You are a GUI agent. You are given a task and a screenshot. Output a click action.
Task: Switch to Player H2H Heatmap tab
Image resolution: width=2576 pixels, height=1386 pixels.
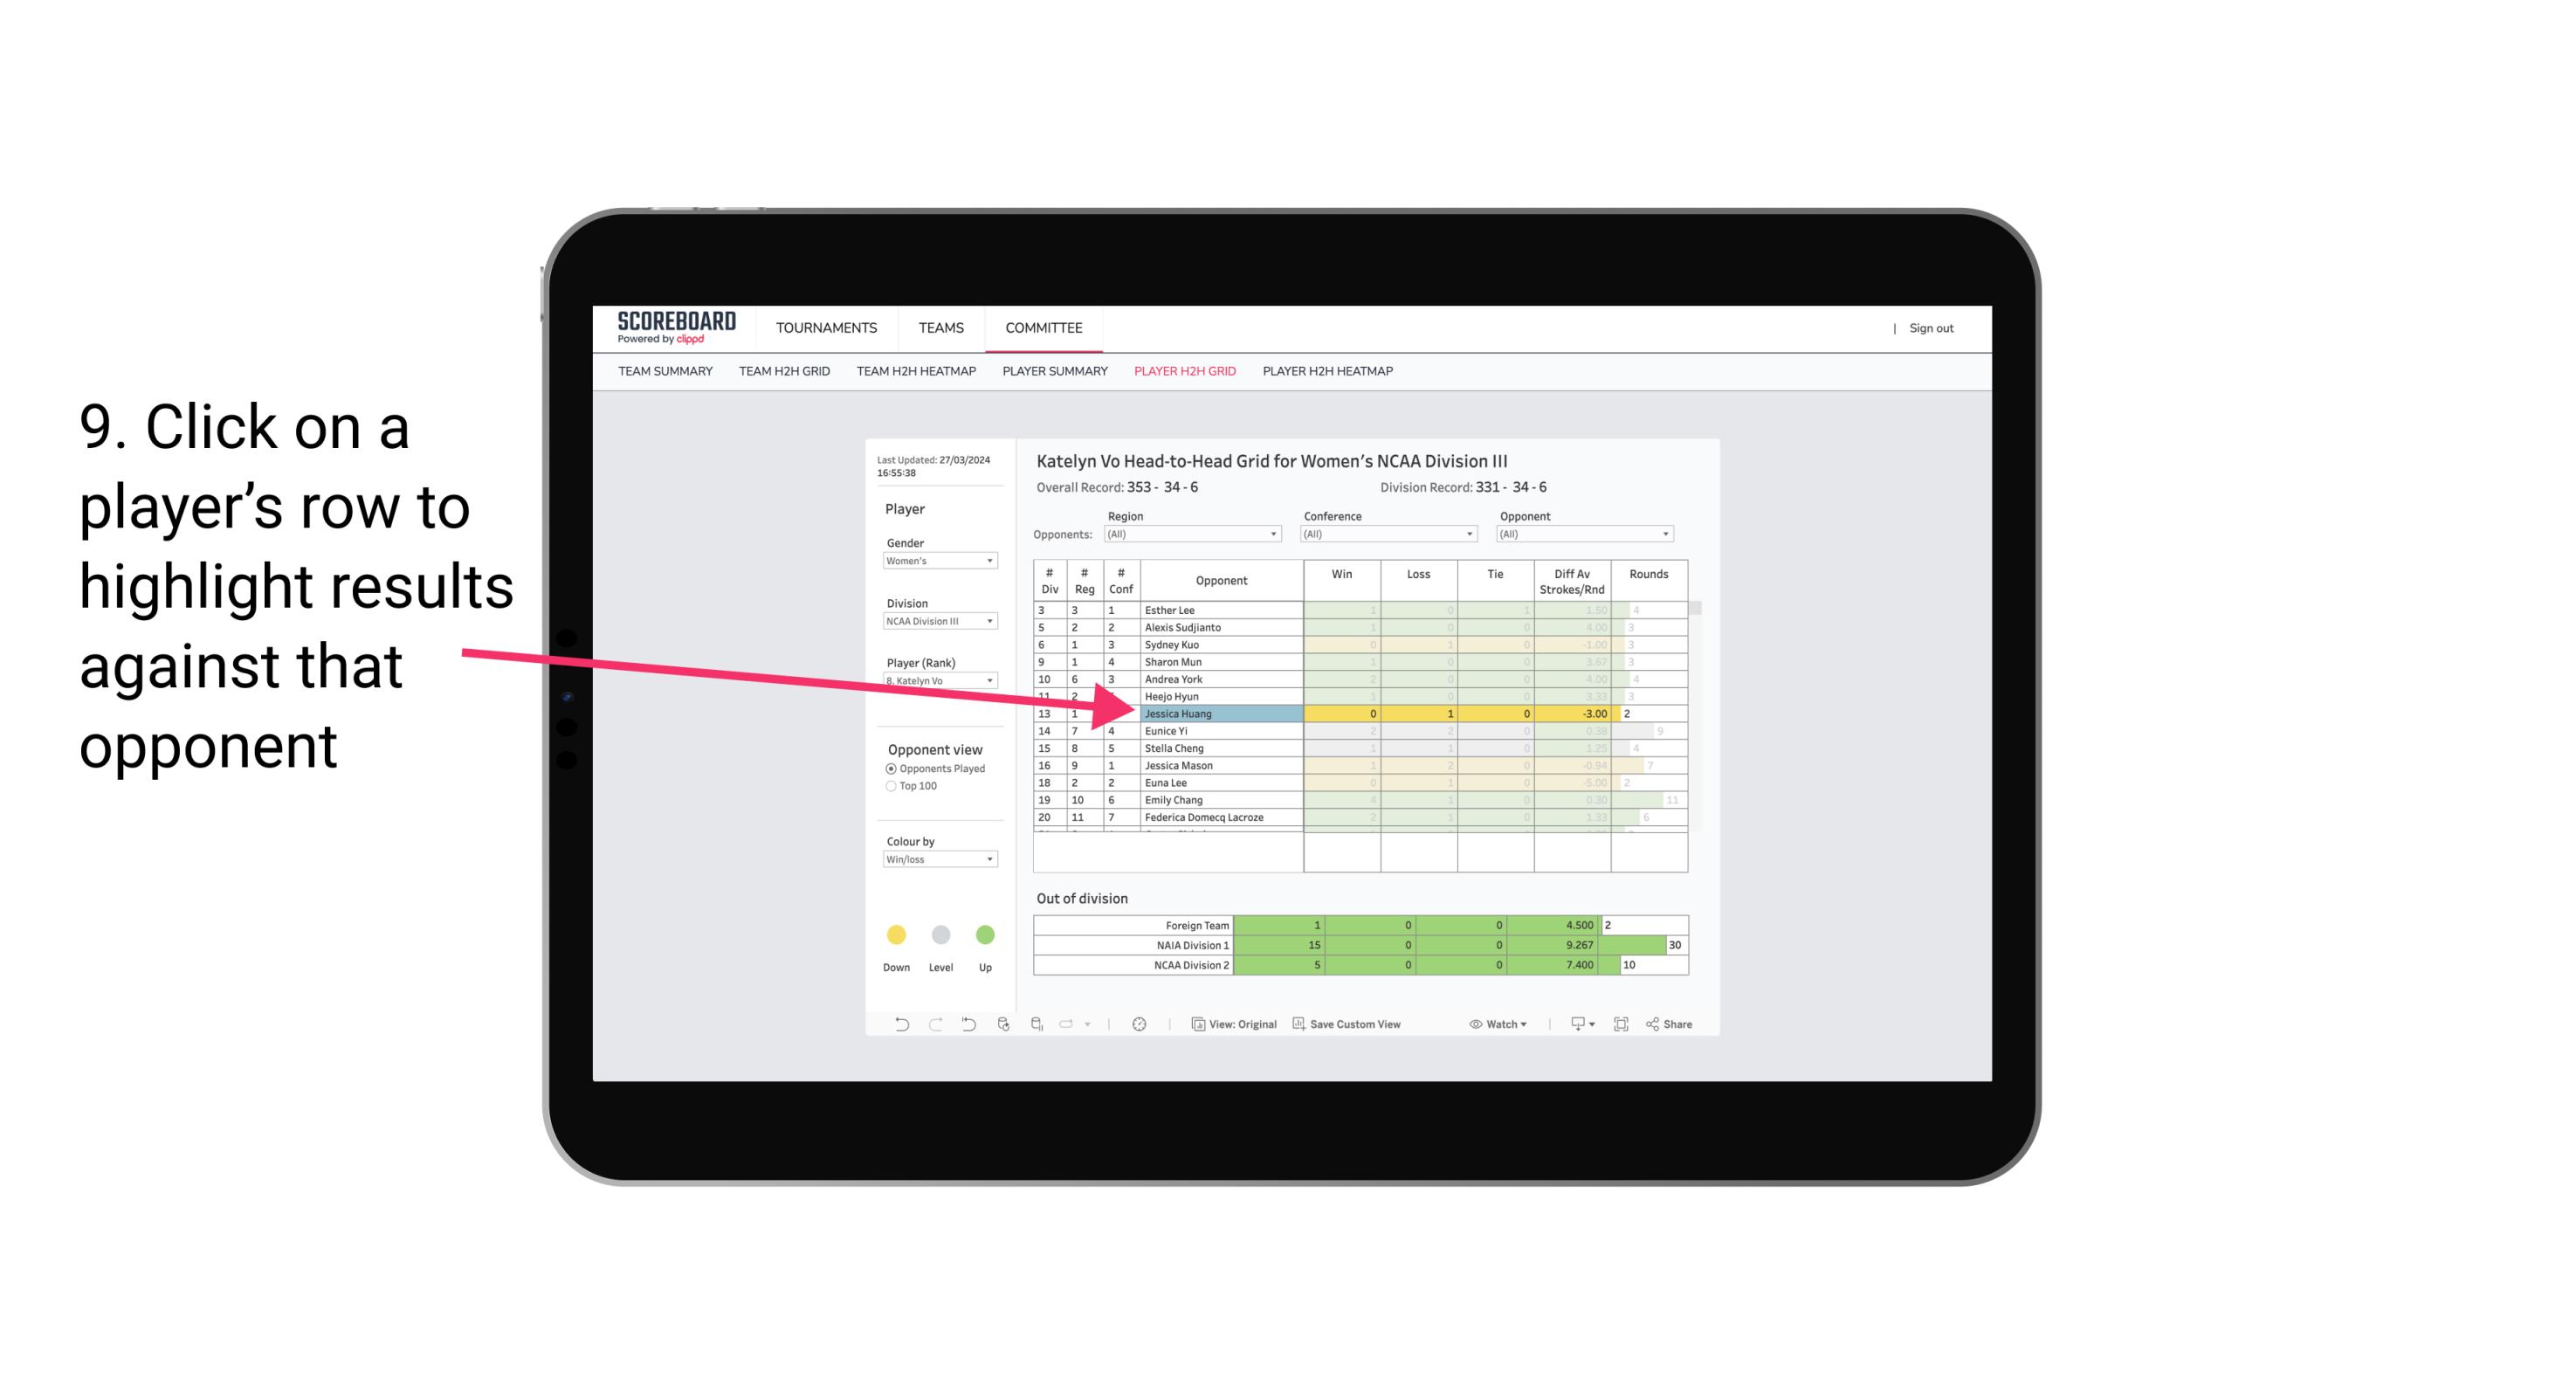(x=1329, y=374)
